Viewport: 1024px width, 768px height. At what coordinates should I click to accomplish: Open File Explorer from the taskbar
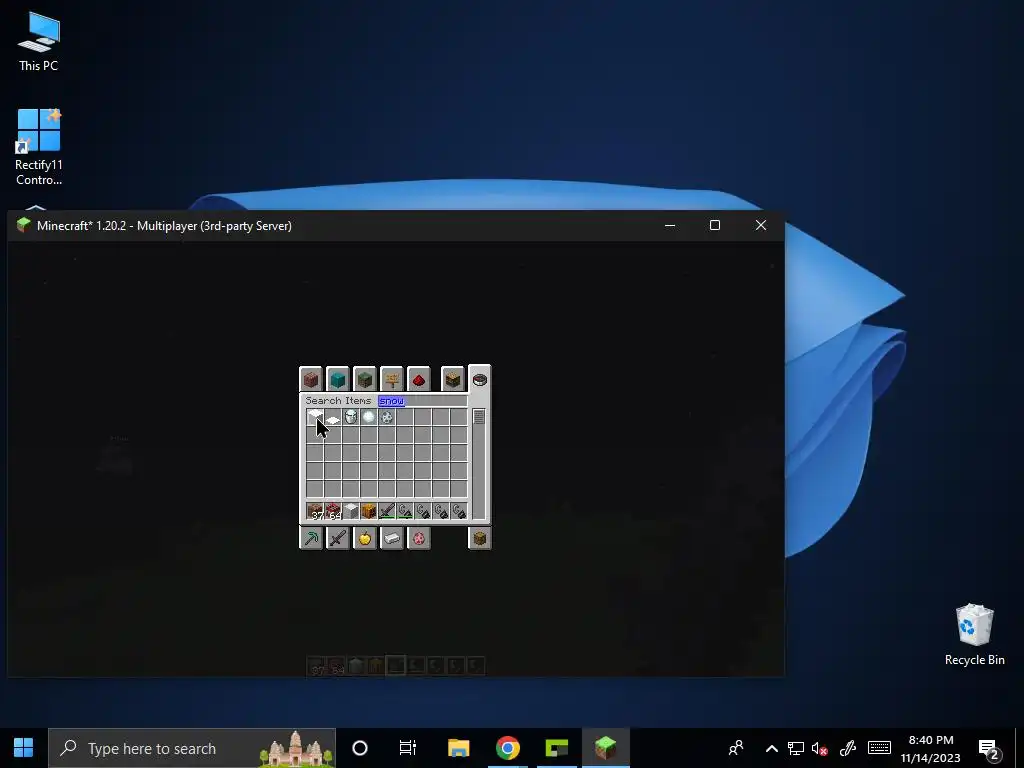[458, 748]
